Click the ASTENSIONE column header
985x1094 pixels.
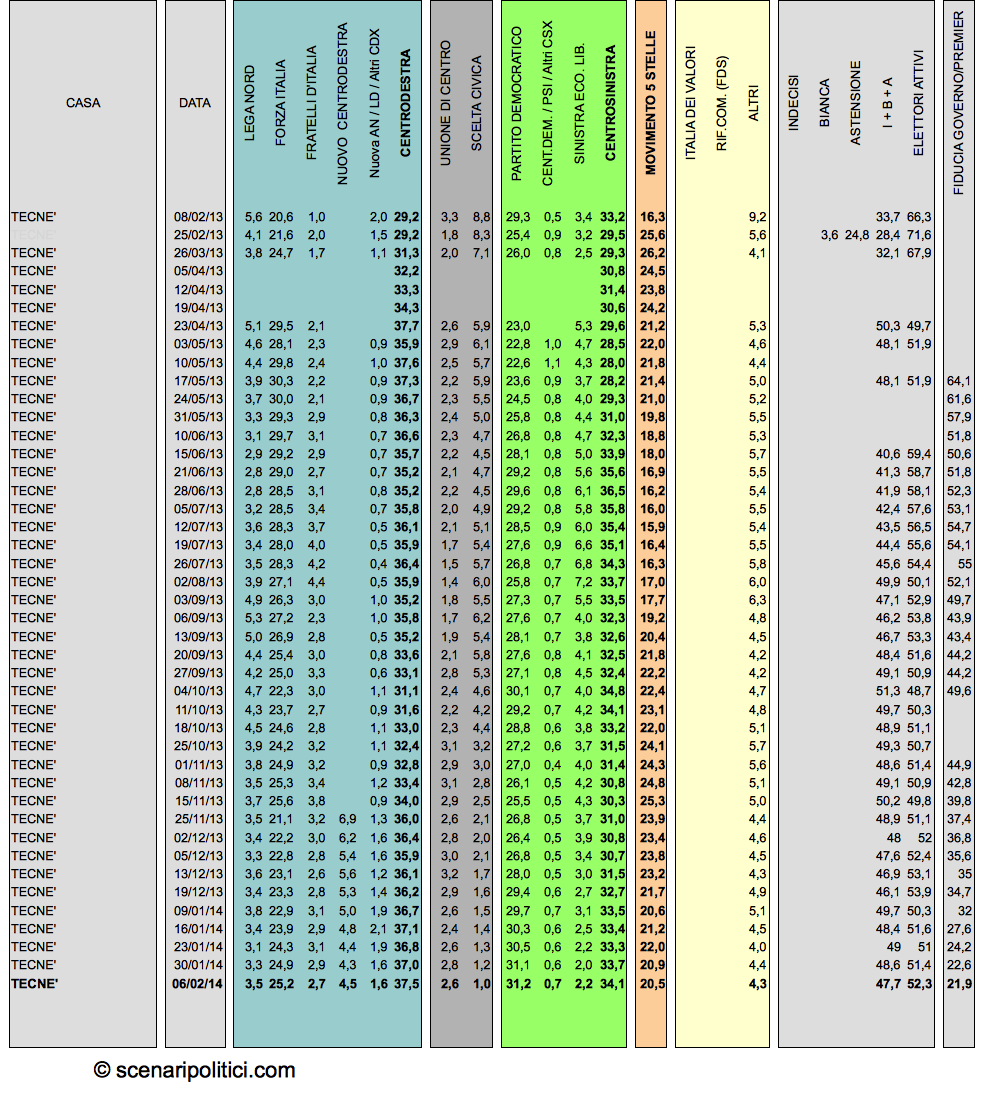pyautogui.click(x=855, y=103)
